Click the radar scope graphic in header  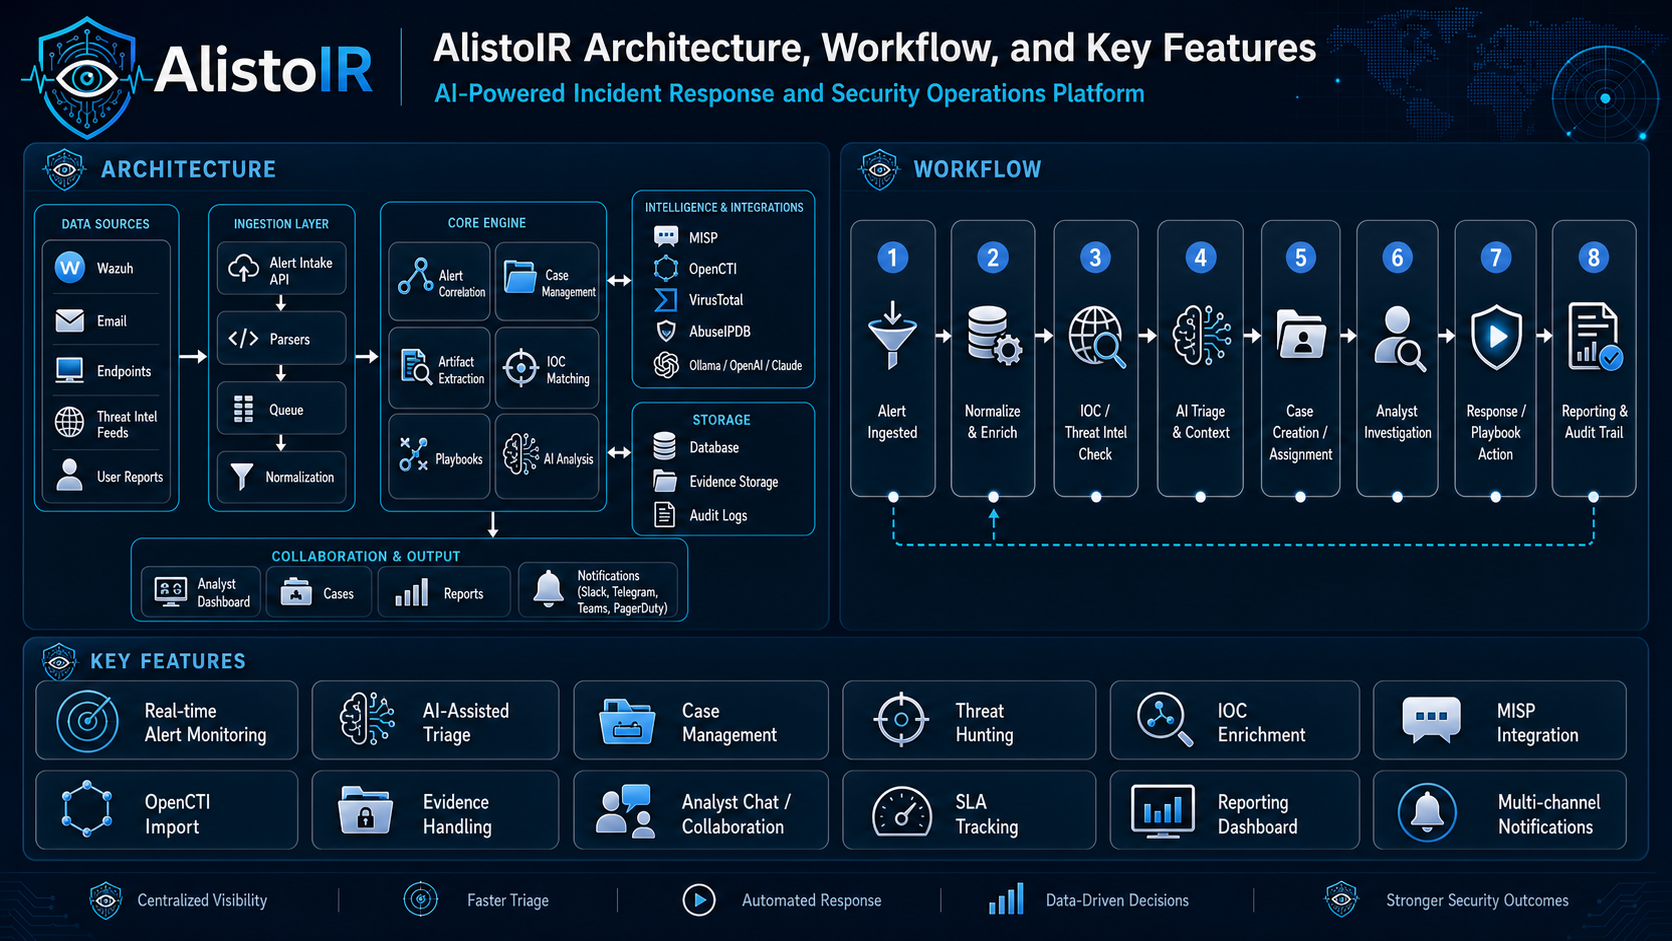(x=1605, y=98)
